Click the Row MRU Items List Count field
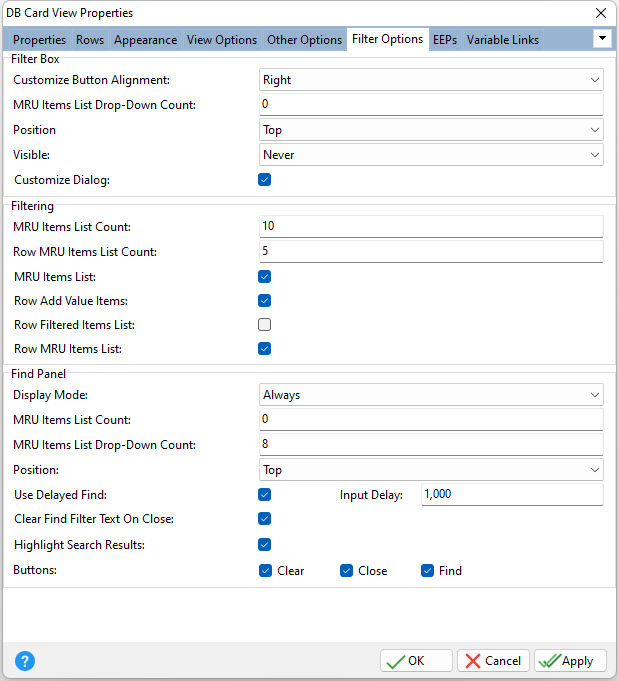This screenshot has height=681, width=619. (431, 251)
